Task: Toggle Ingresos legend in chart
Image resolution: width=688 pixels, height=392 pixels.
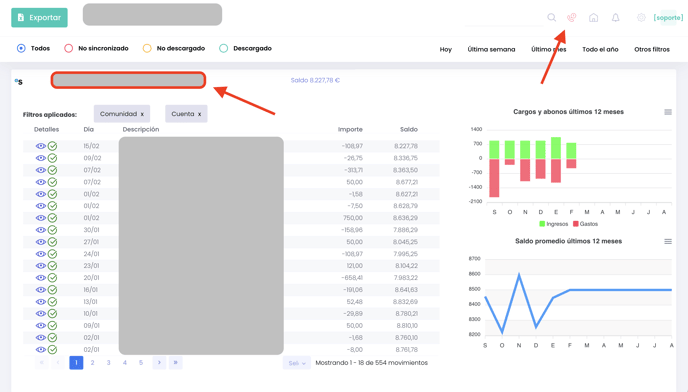Action: [x=553, y=224]
